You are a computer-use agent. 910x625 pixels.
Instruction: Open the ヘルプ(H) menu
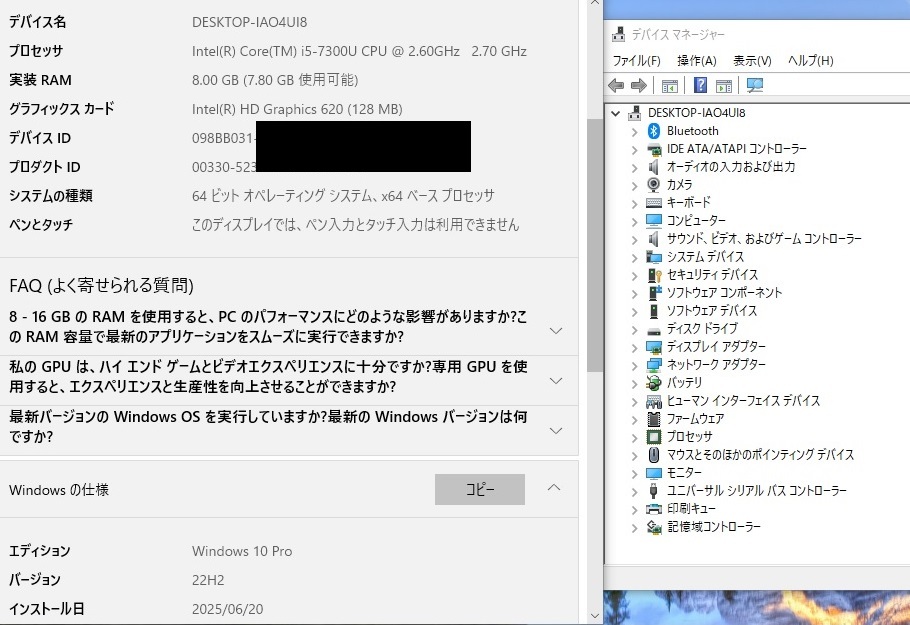811,60
